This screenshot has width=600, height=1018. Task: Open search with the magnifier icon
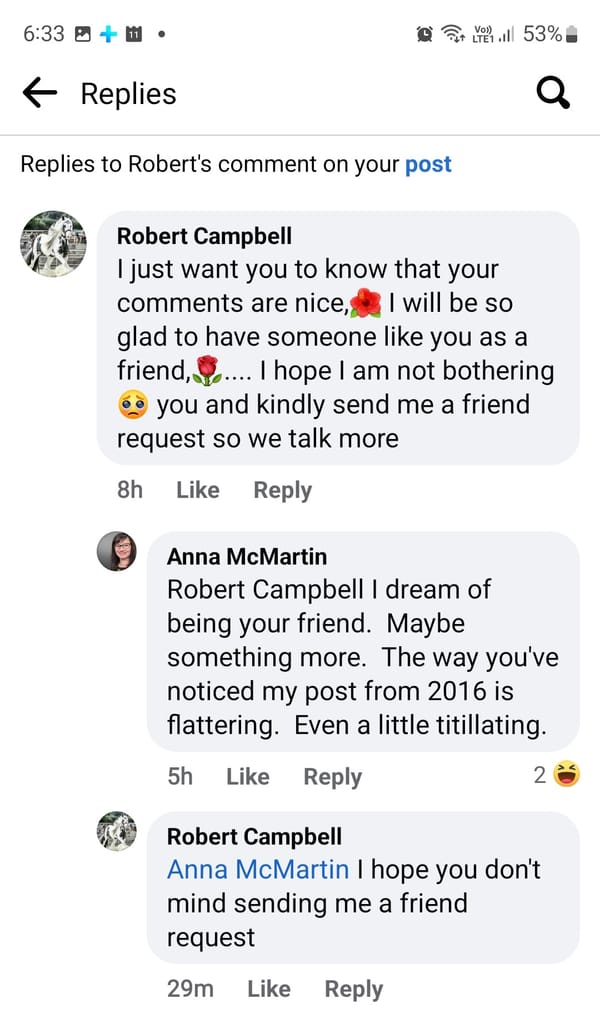click(x=553, y=94)
